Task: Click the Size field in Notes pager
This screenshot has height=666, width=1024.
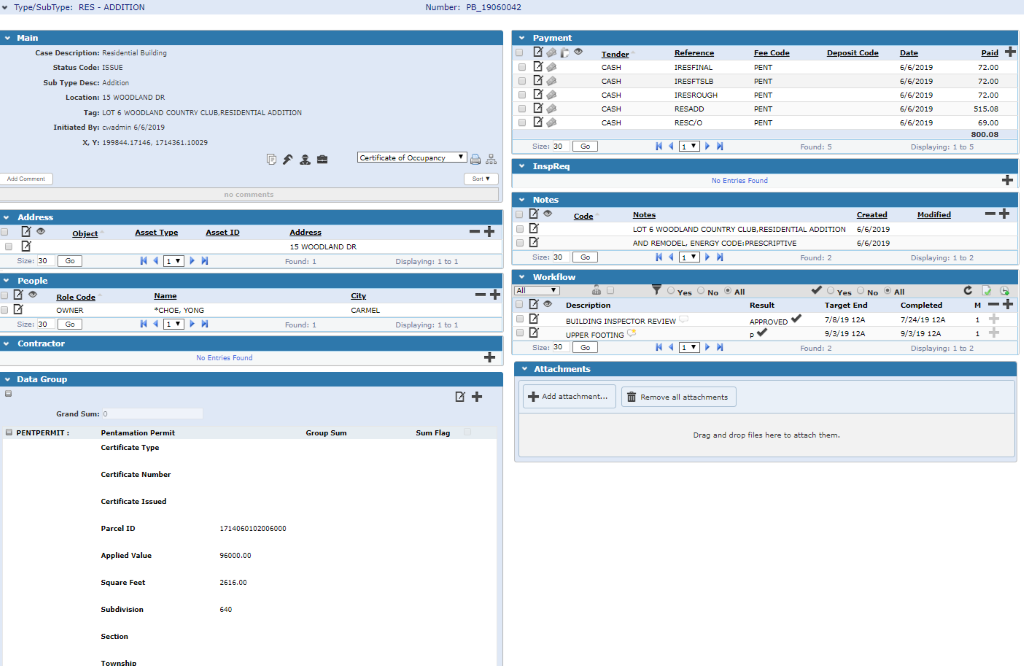Action: click(559, 257)
